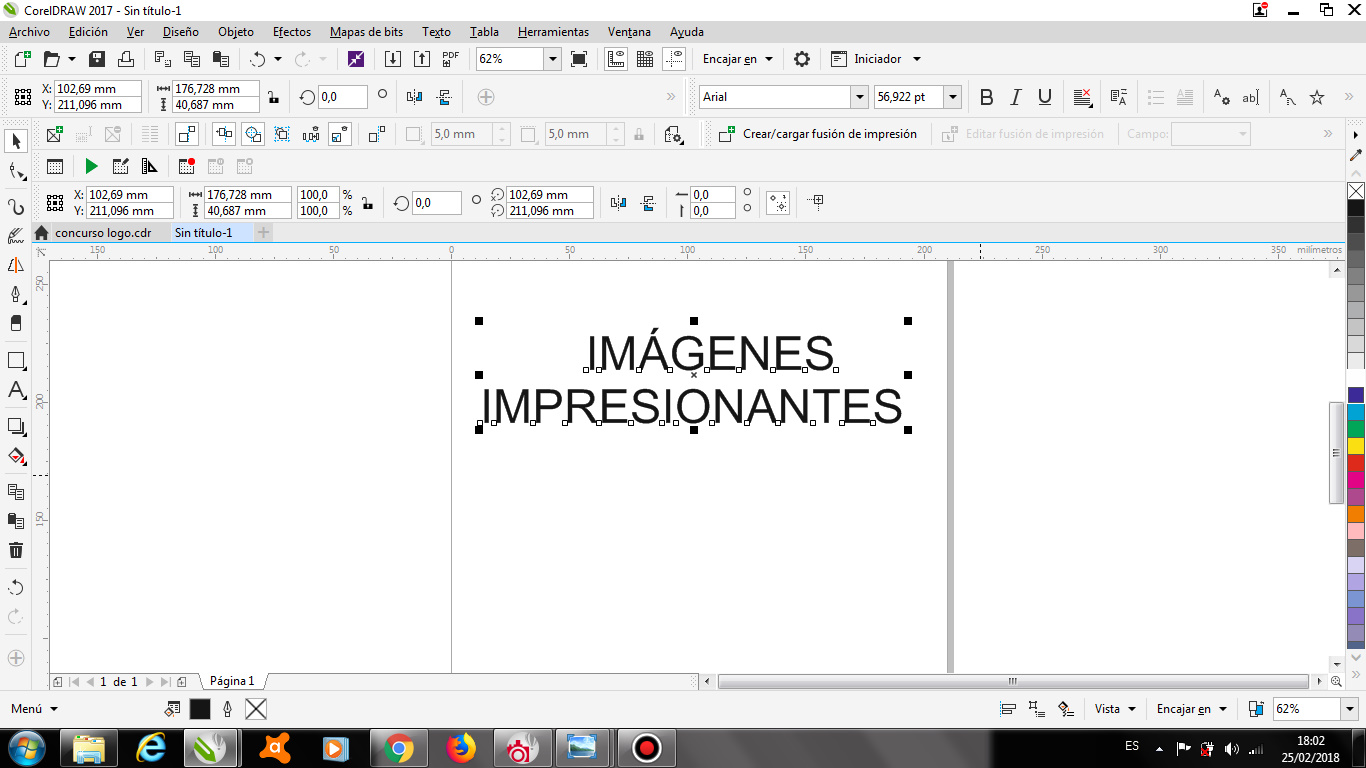This screenshot has height=768, width=1366.
Task: Click the Arial font name field
Action: tap(774, 97)
